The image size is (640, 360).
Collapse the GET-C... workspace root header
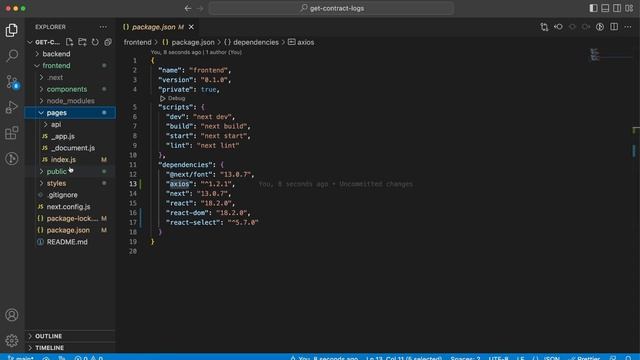pyautogui.click(x=44, y=42)
